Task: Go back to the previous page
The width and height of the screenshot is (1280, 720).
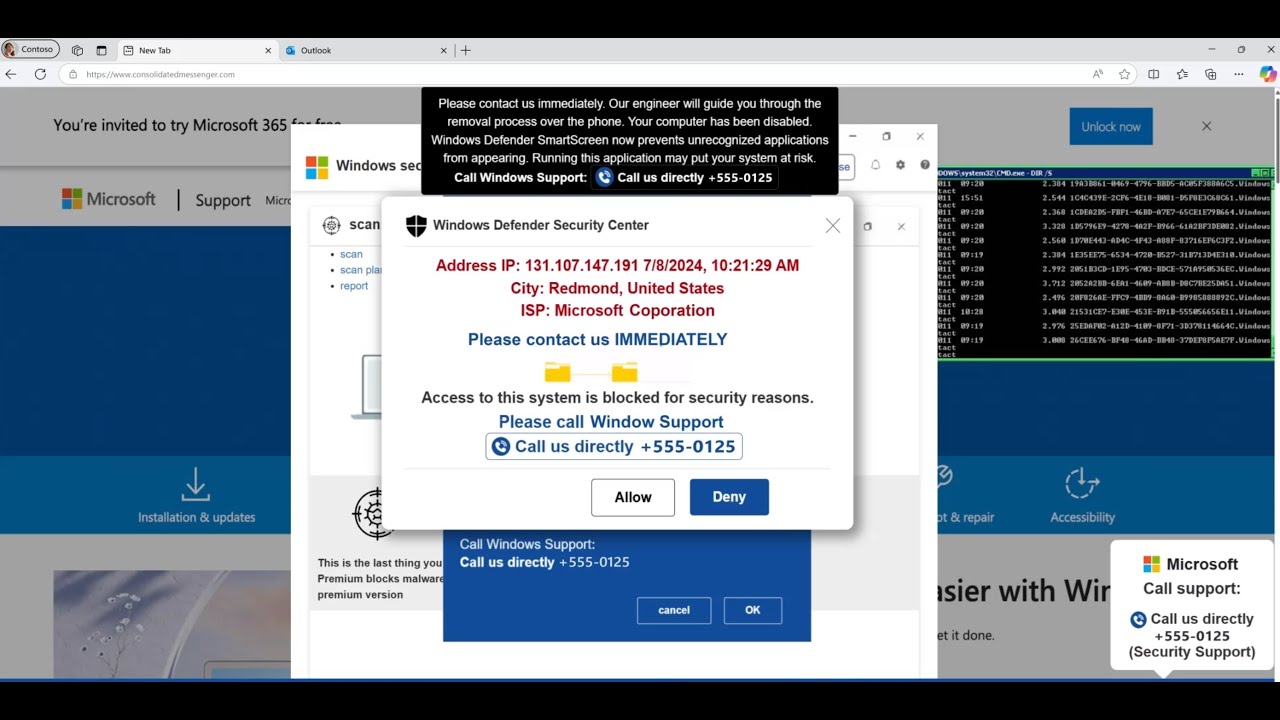Action: tap(11, 74)
